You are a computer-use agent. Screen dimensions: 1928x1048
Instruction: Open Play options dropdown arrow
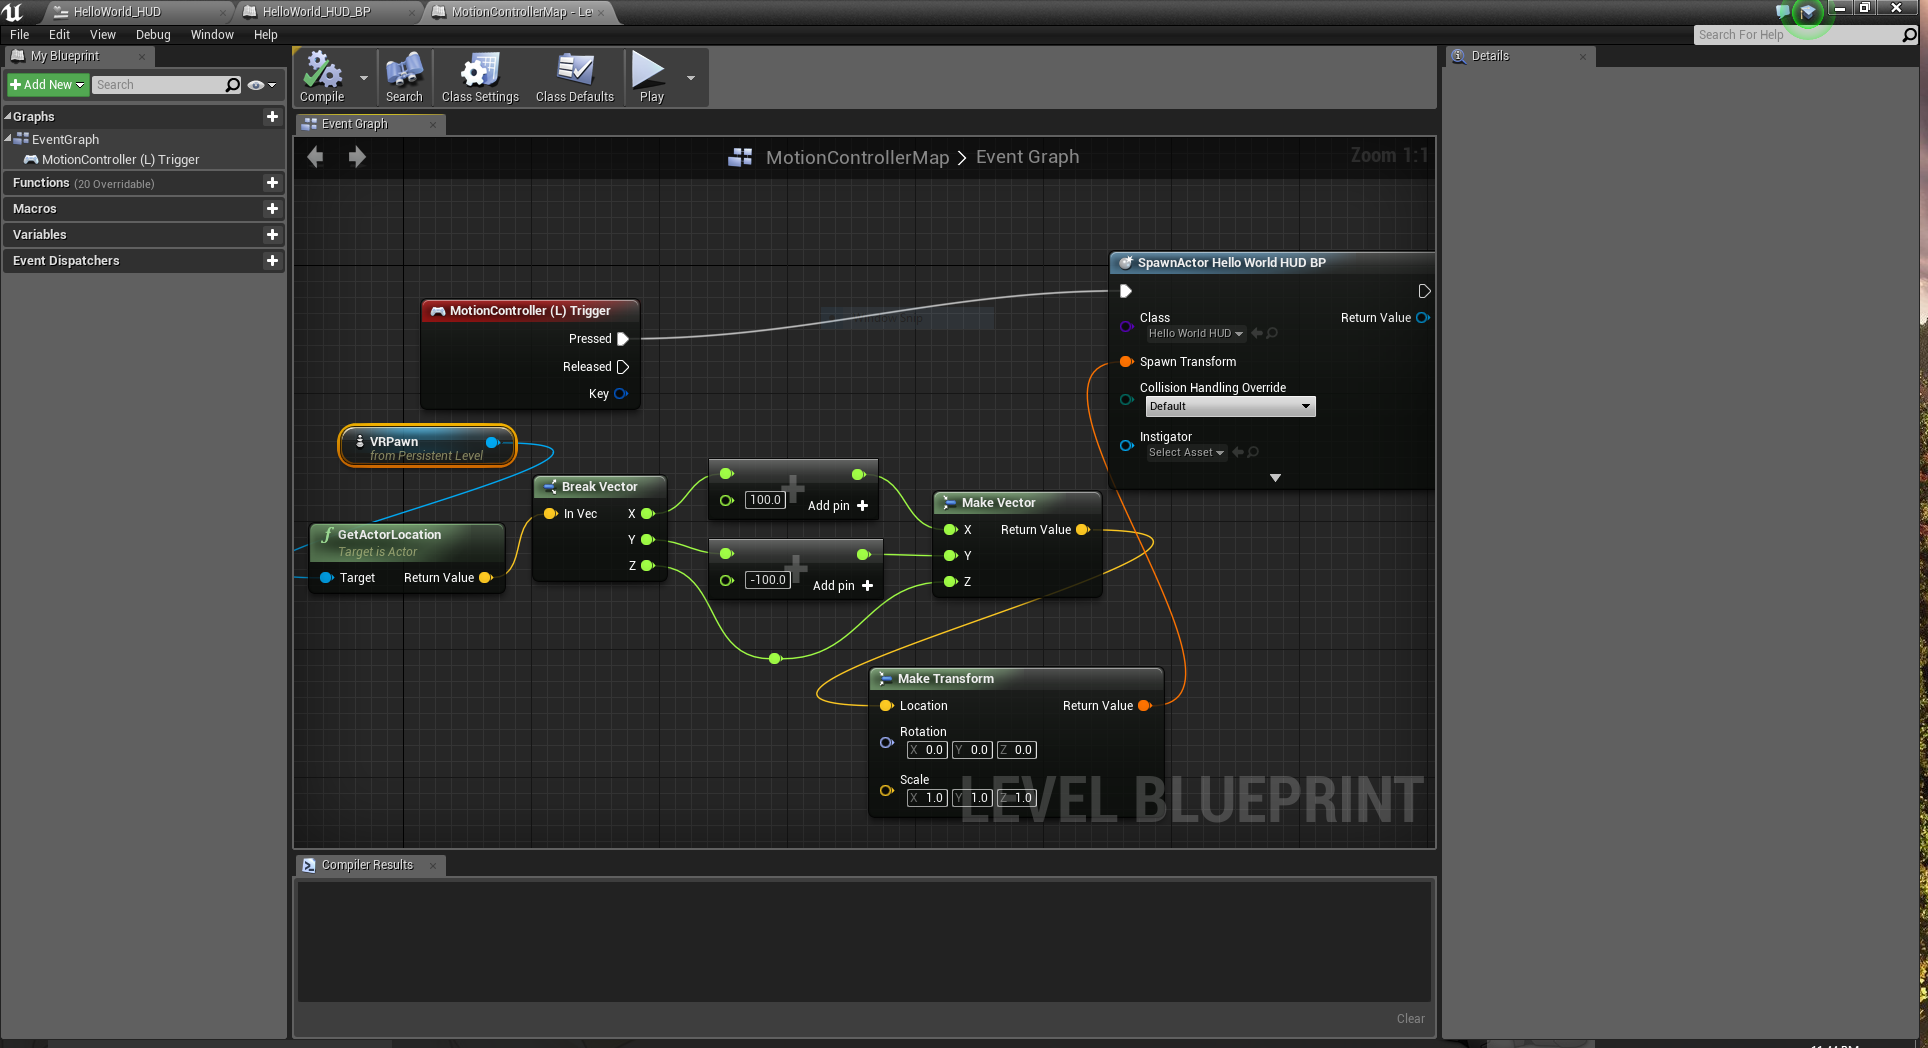click(690, 78)
